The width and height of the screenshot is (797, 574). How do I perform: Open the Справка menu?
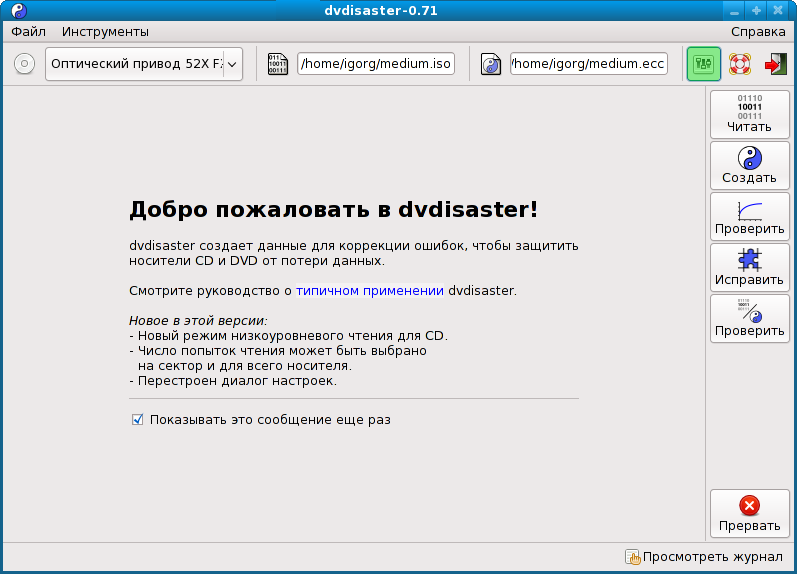point(758,32)
